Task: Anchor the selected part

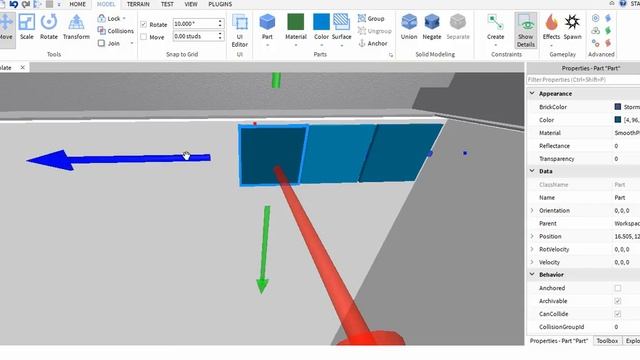Action: pyautogui.click(x=372, y=43)
